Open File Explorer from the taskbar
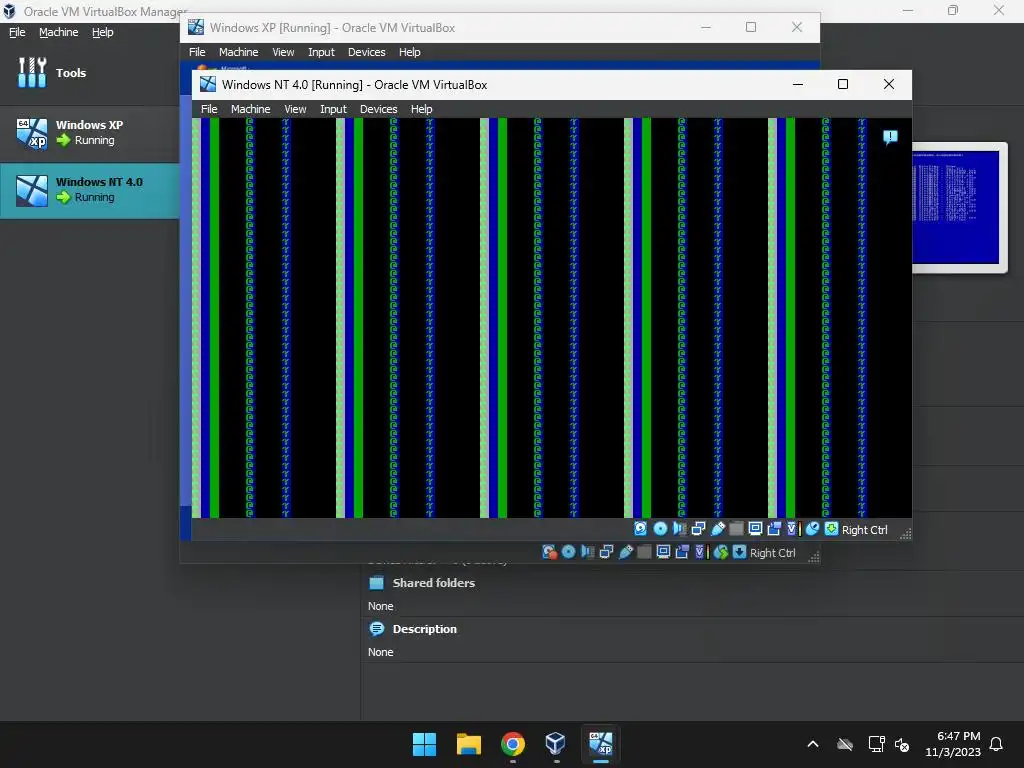Image resolution: width=1024 pixels, height=768 pixels. pyautogui.click(x=469, y=744)
